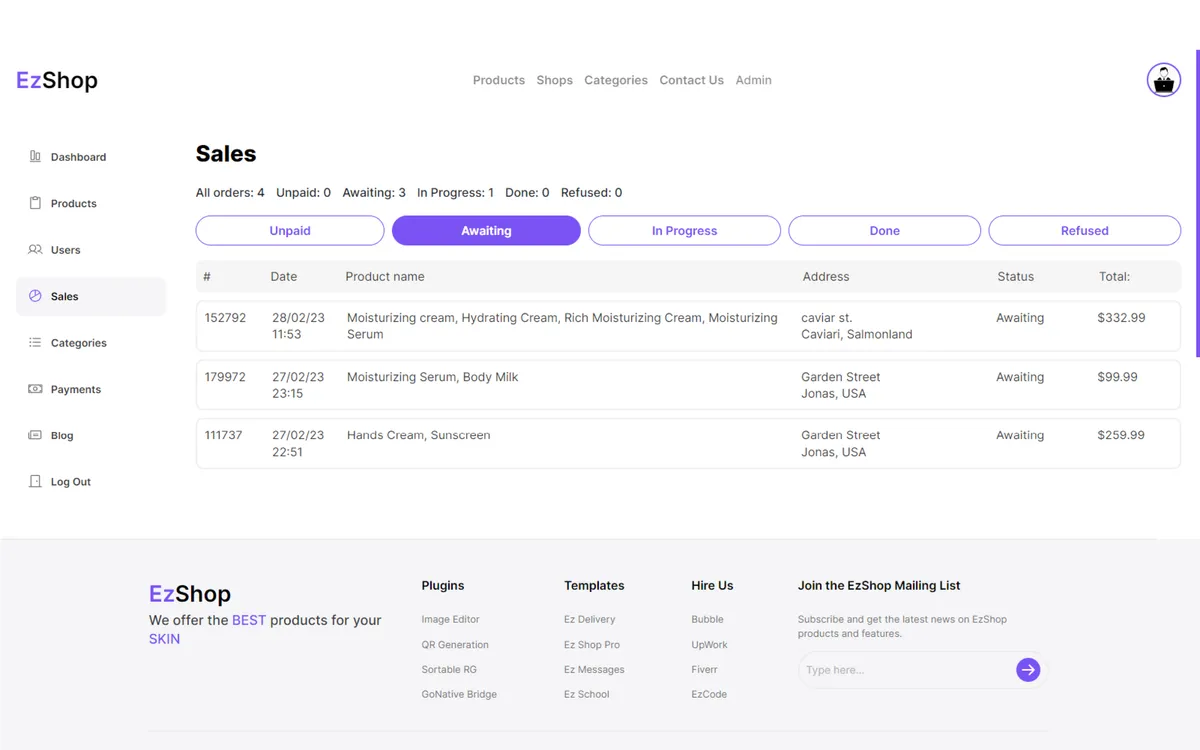Open Ez Shop Pro template link

pyautogui.click(x=592, y=645)
